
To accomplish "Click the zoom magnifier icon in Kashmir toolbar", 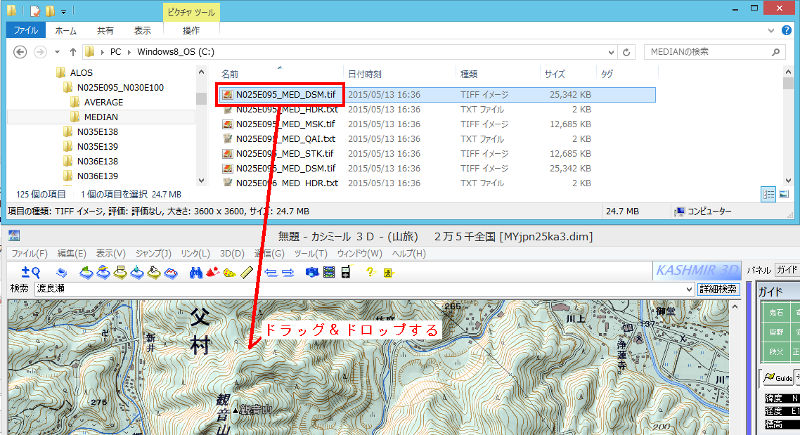I will pyautogui.click(x=30, y=272).
